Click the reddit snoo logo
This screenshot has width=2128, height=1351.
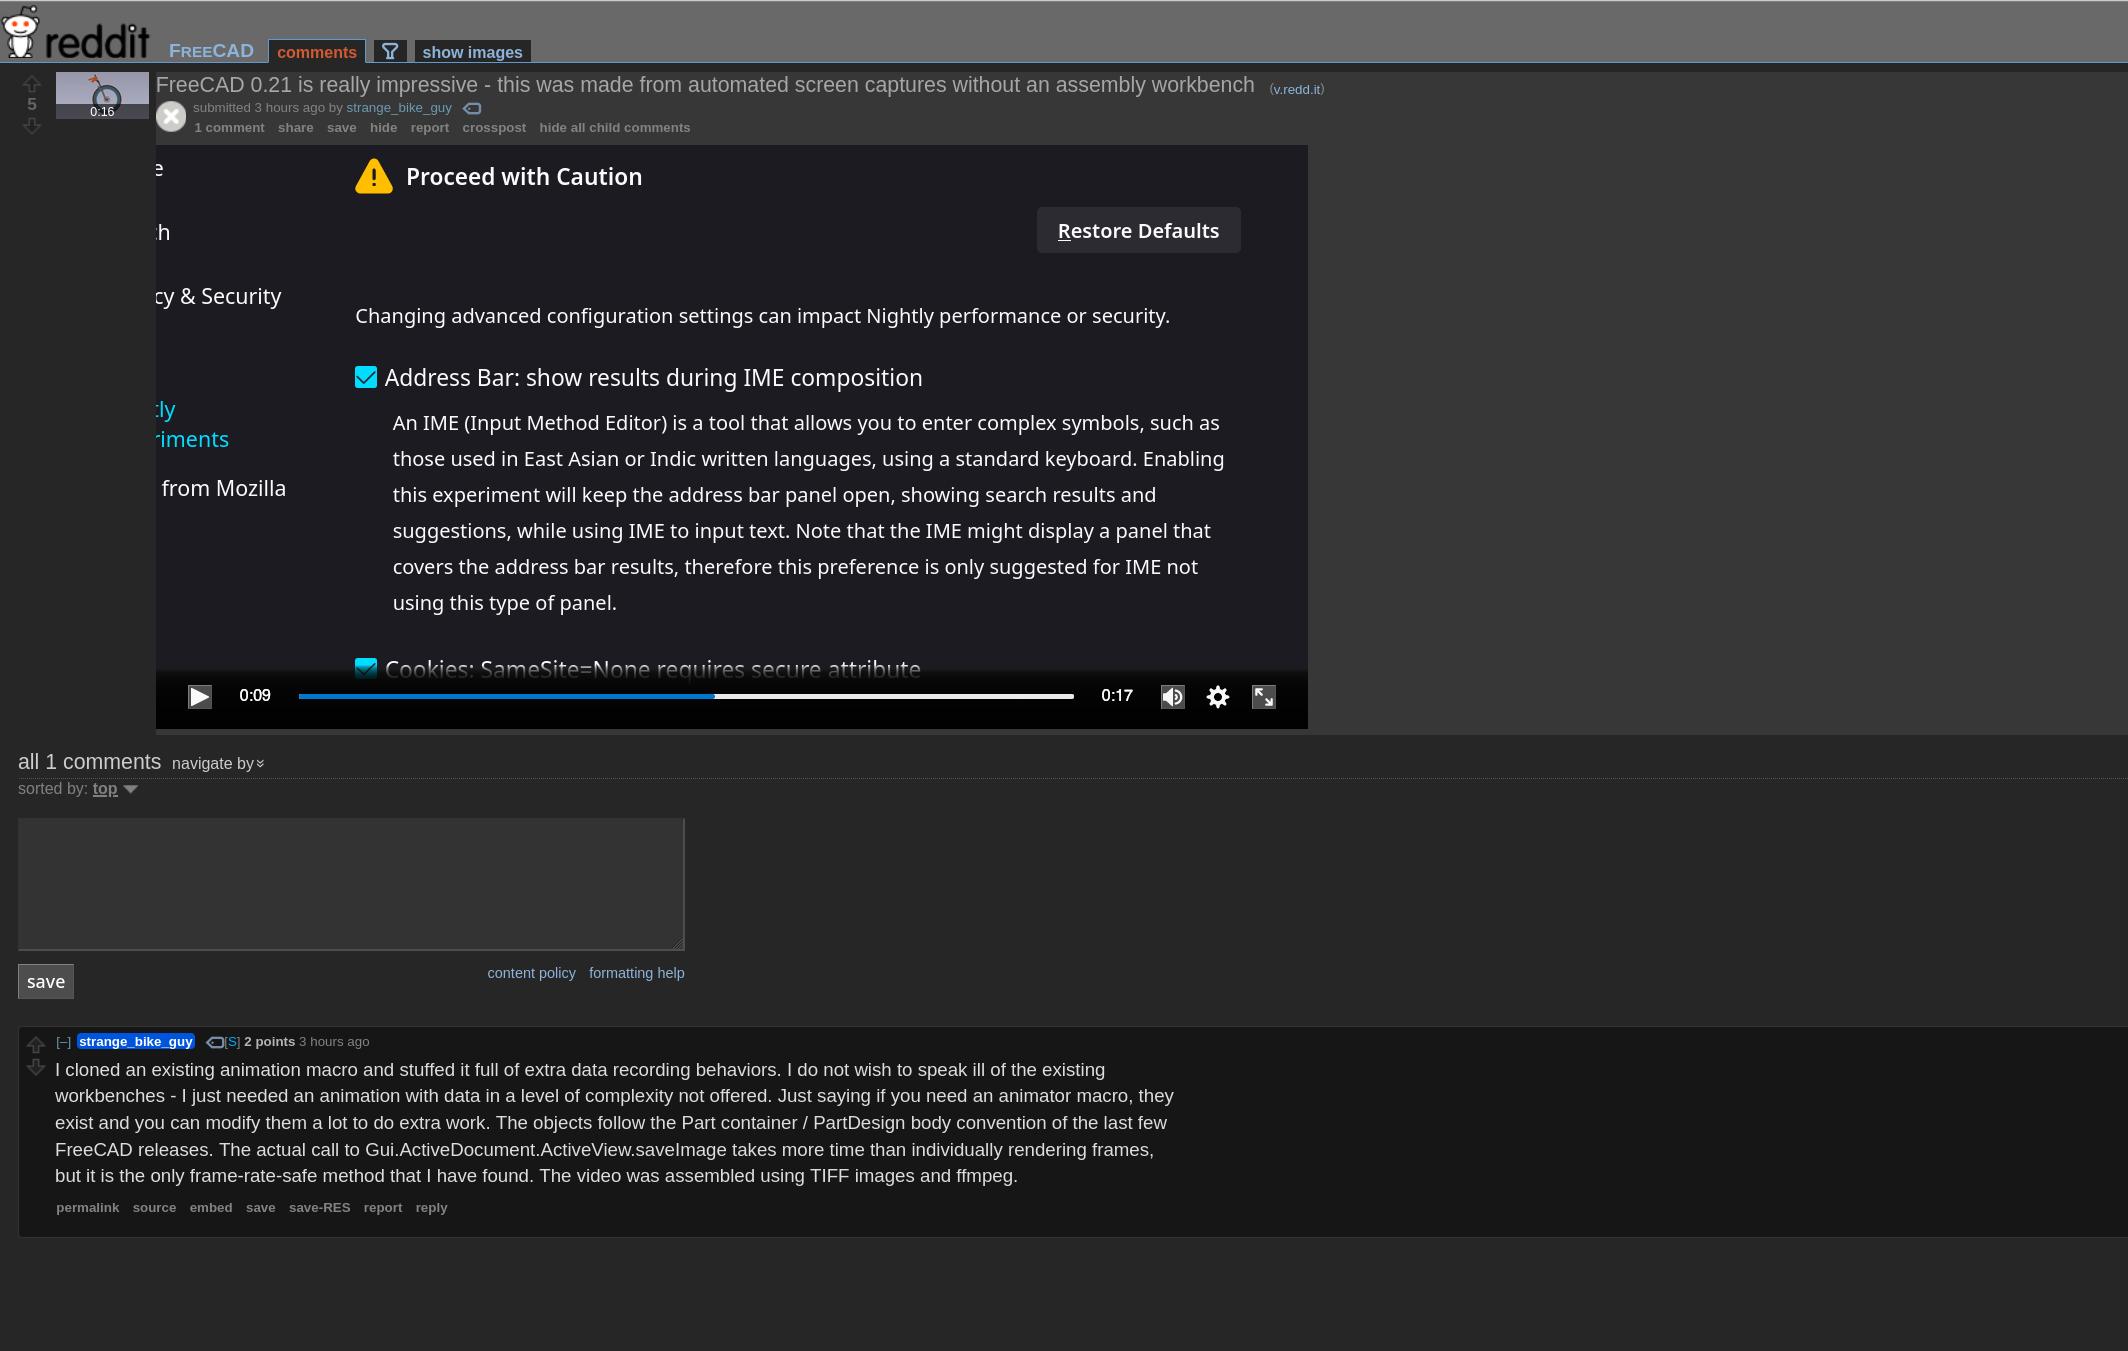click(20, 31)
